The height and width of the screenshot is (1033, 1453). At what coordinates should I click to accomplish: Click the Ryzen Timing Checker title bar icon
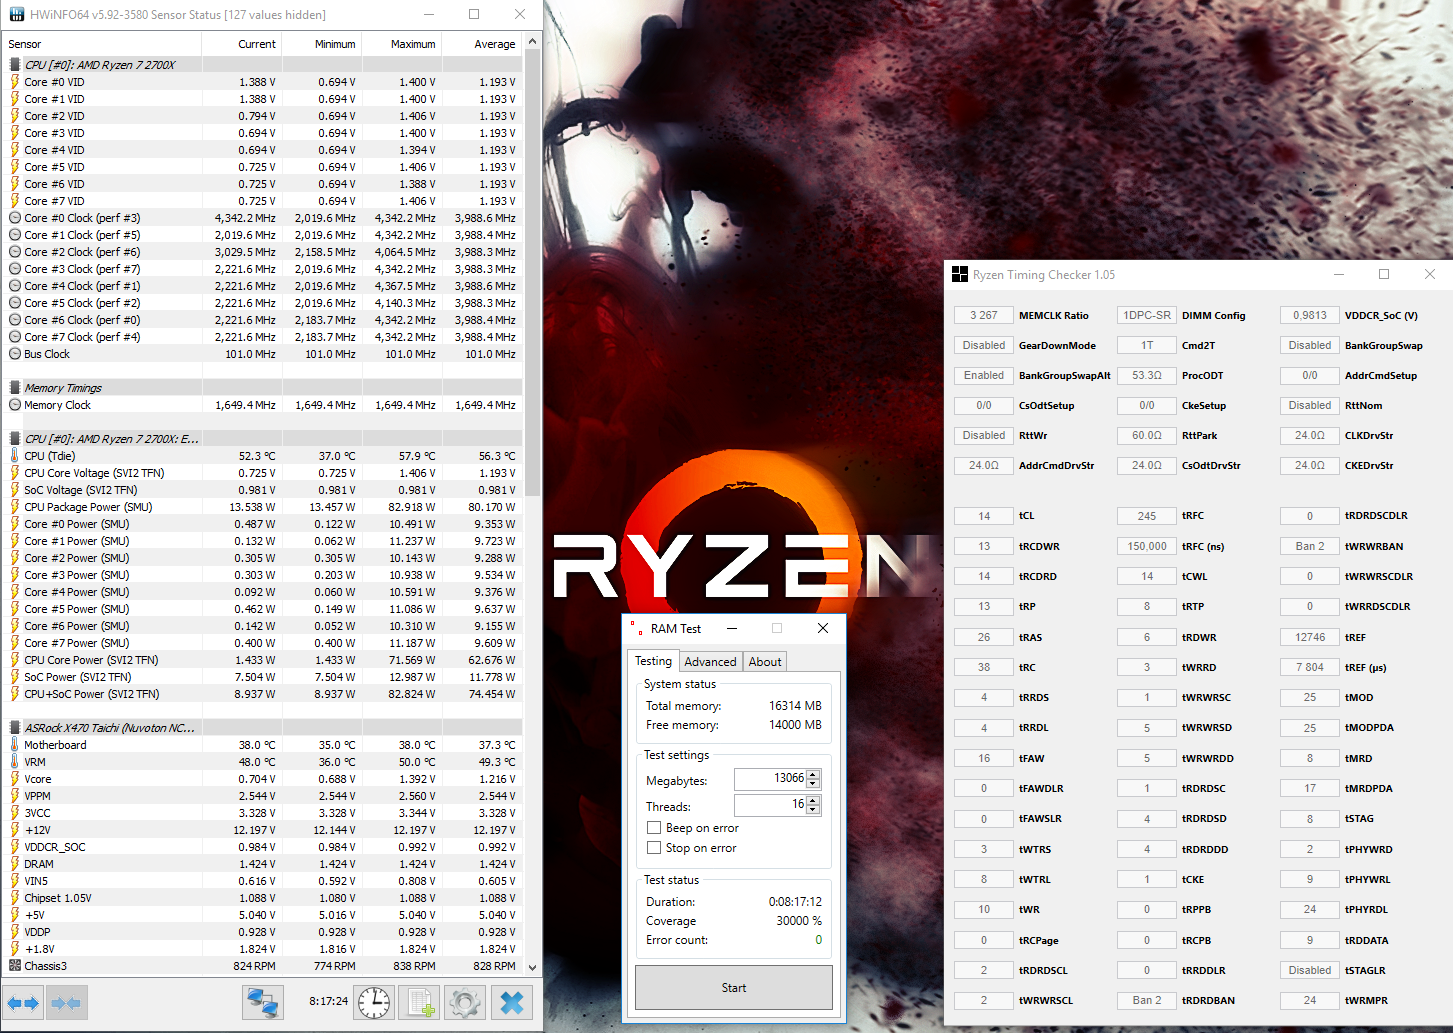click(x=960, y=274)
